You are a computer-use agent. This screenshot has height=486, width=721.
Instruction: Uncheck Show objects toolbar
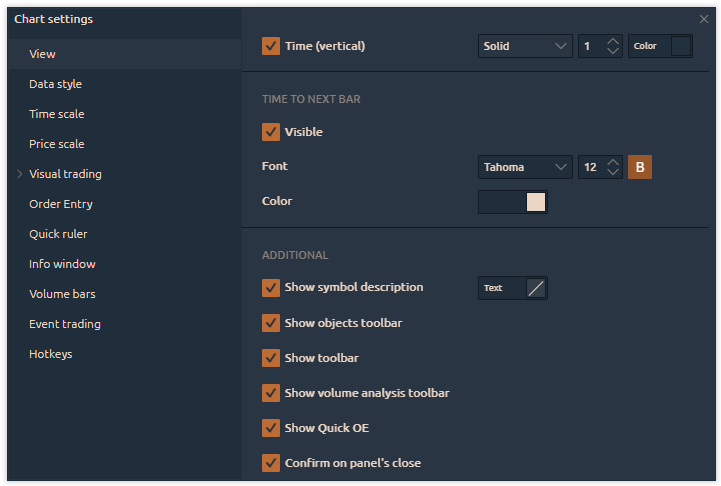270,323
